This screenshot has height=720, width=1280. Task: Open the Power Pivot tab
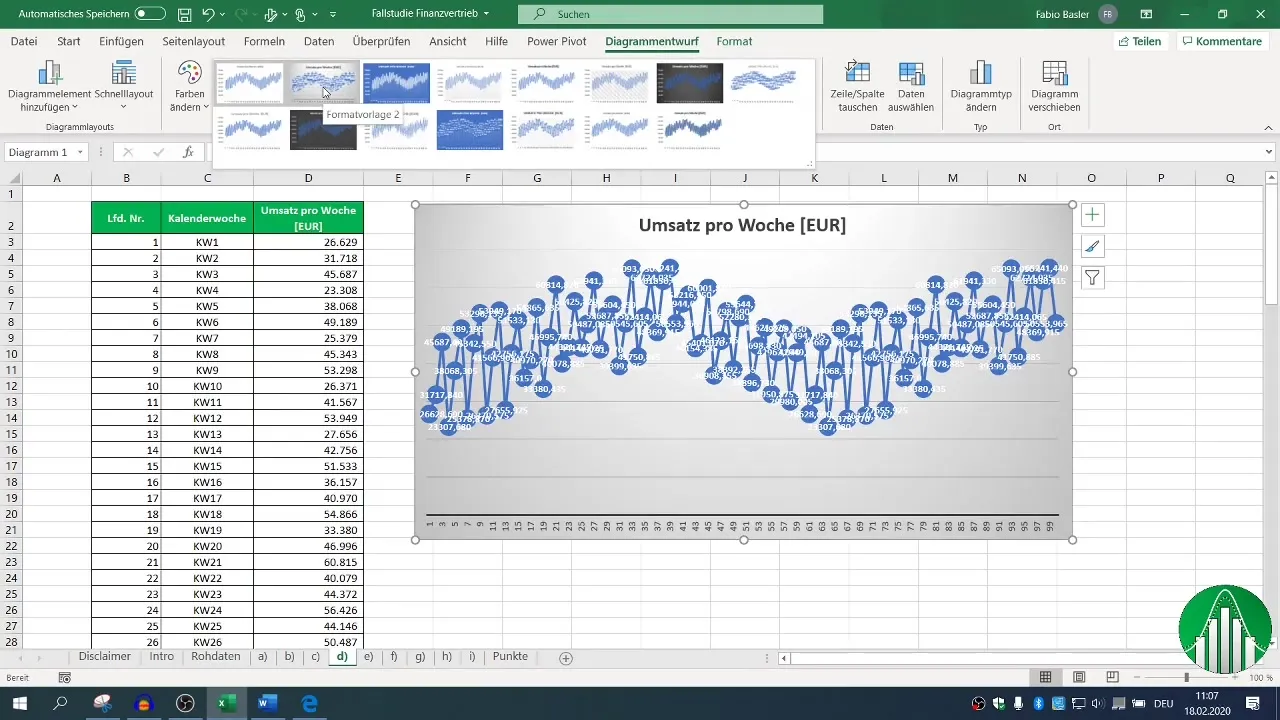pyautogui.click(x=558, y=42)
